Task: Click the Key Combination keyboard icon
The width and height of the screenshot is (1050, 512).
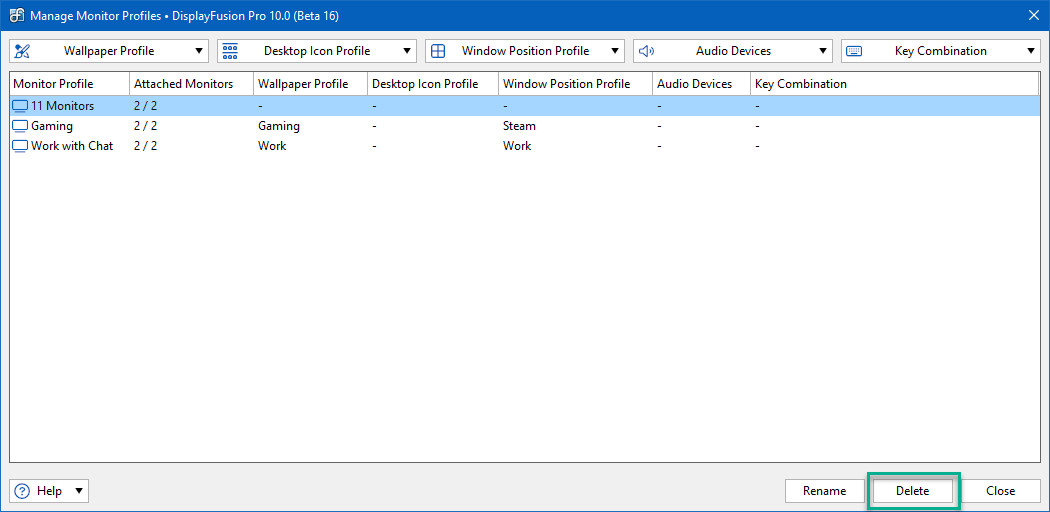Action: coord(854,51)
